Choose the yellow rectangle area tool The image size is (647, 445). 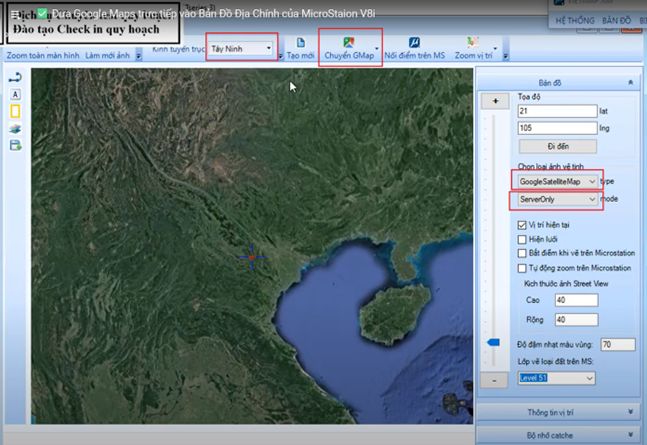[15, 111]
